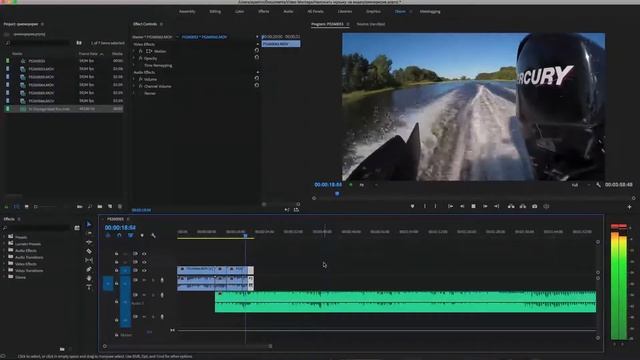Click the Lift button in Program monitor
The width and height of the screenshot is (640, 360).
click(511, 206)
